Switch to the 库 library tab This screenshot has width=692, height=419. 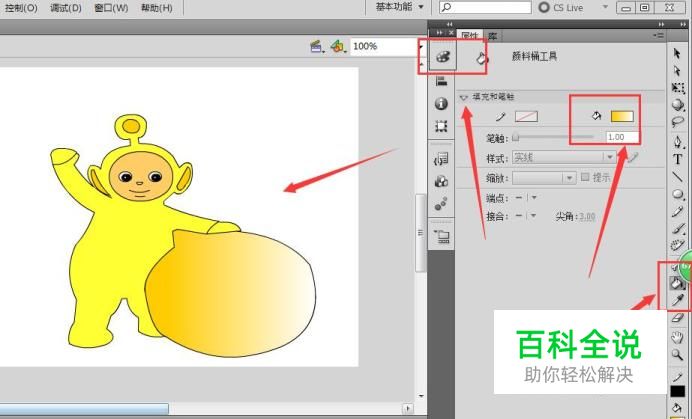click(x=493, y=36)
